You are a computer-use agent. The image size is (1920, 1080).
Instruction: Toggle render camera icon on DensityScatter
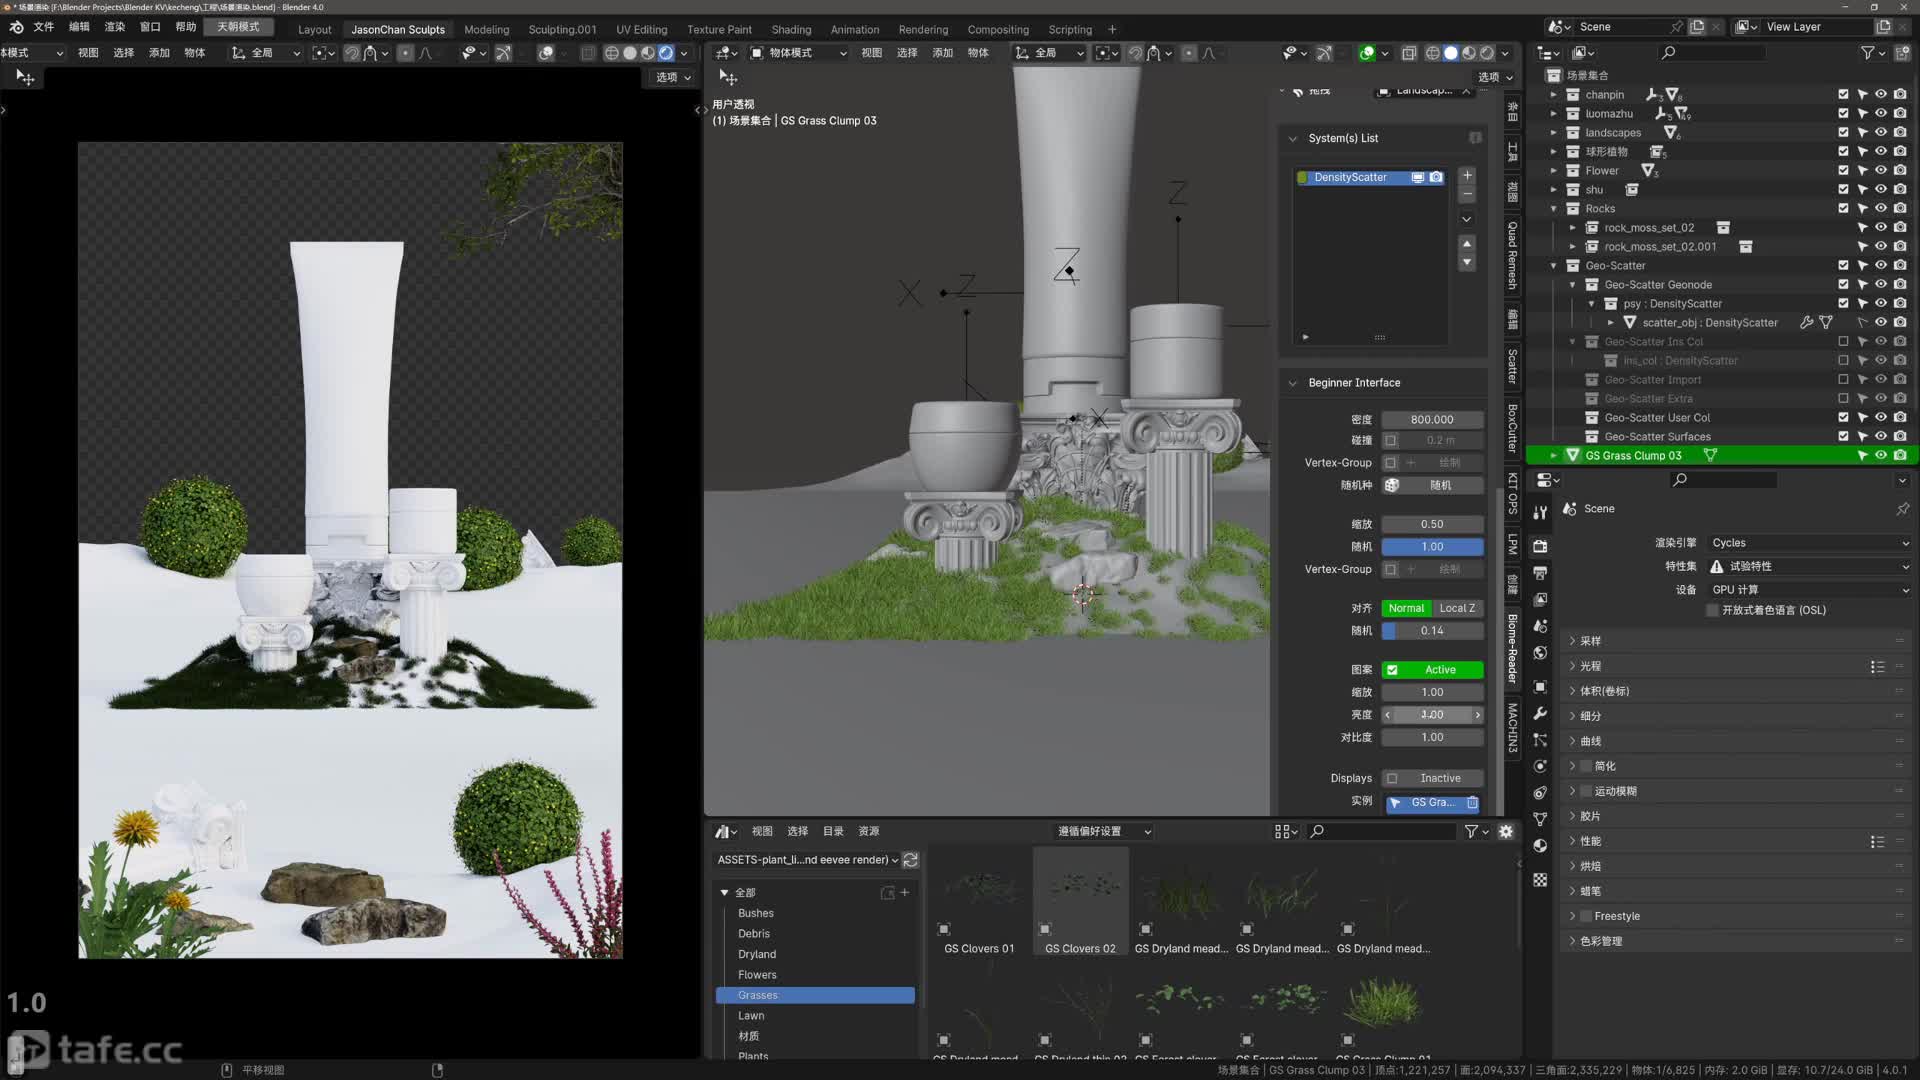point(1436,177)
